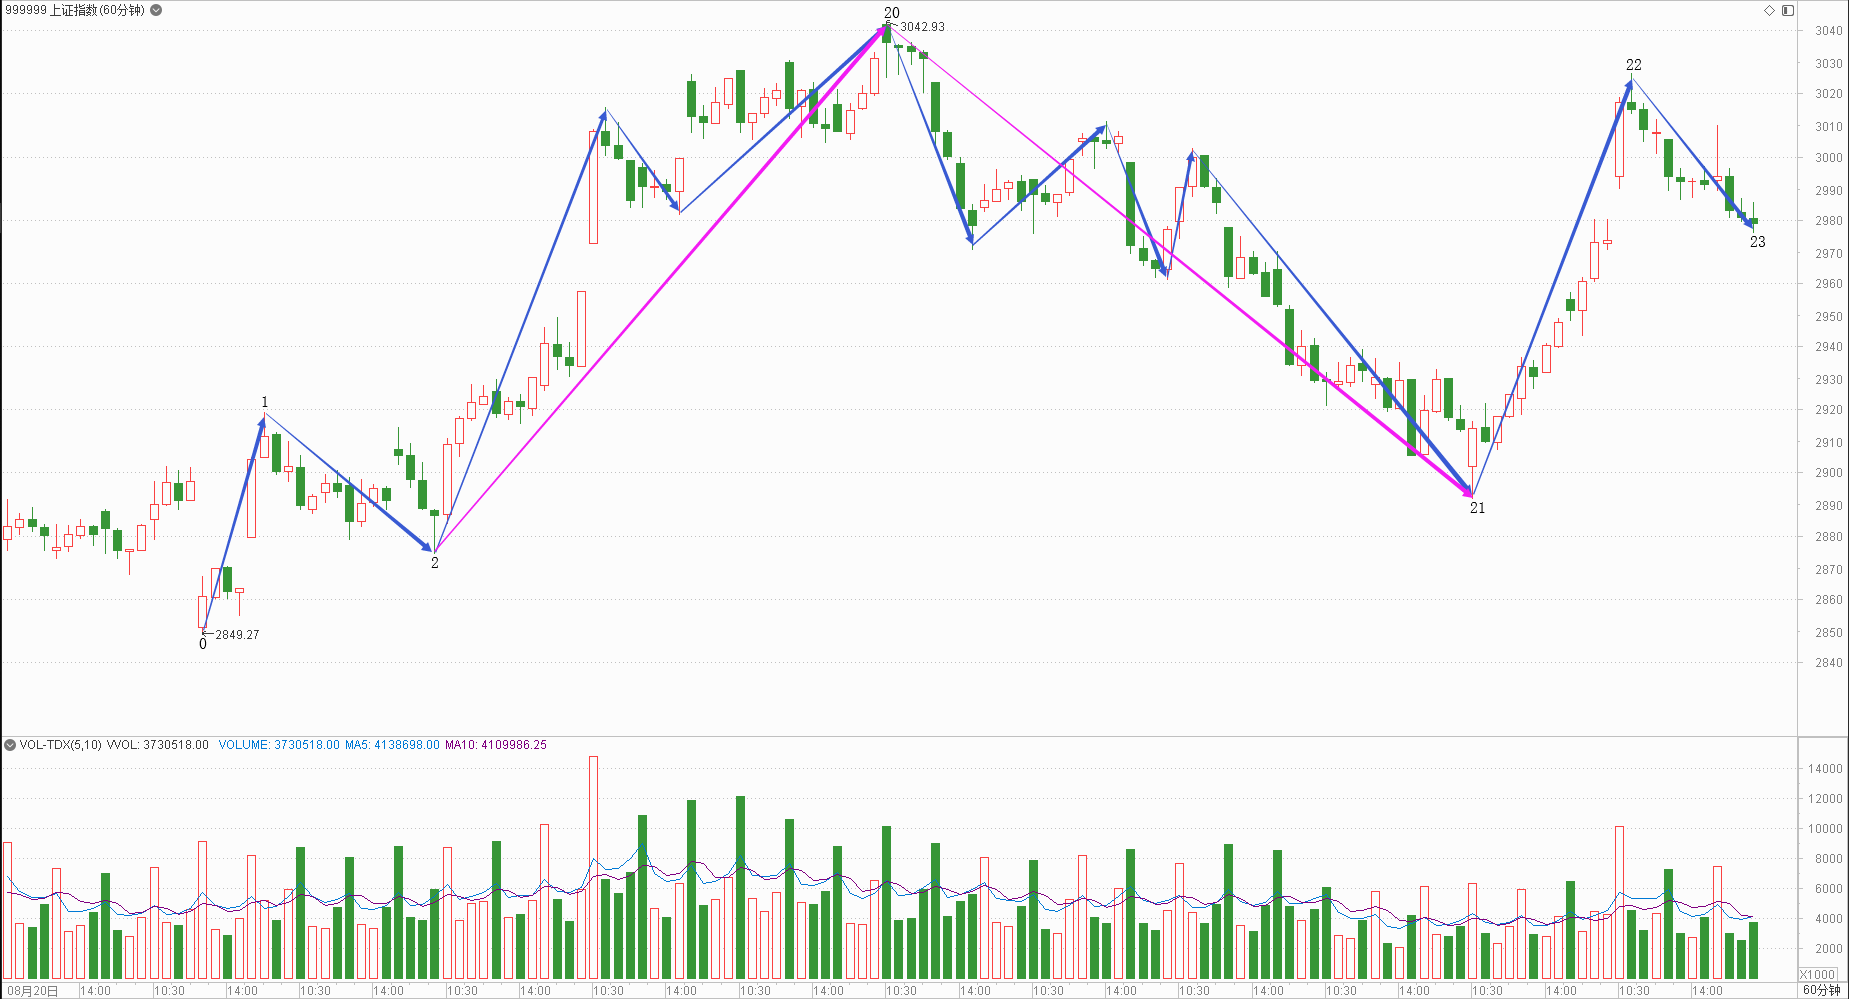
Task: Click the 3042.93 high price label
Action: (922, 27)
